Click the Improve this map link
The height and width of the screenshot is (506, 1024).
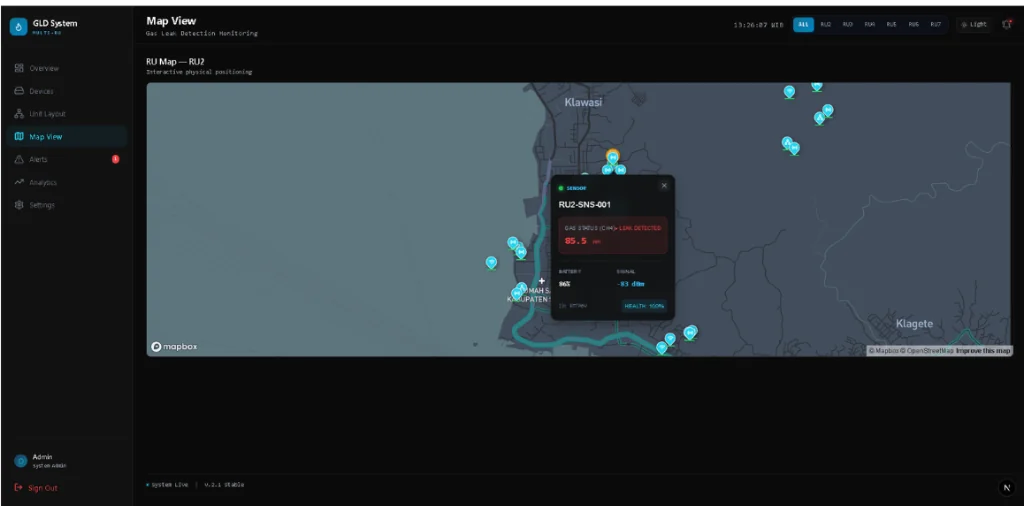[984, 351]
